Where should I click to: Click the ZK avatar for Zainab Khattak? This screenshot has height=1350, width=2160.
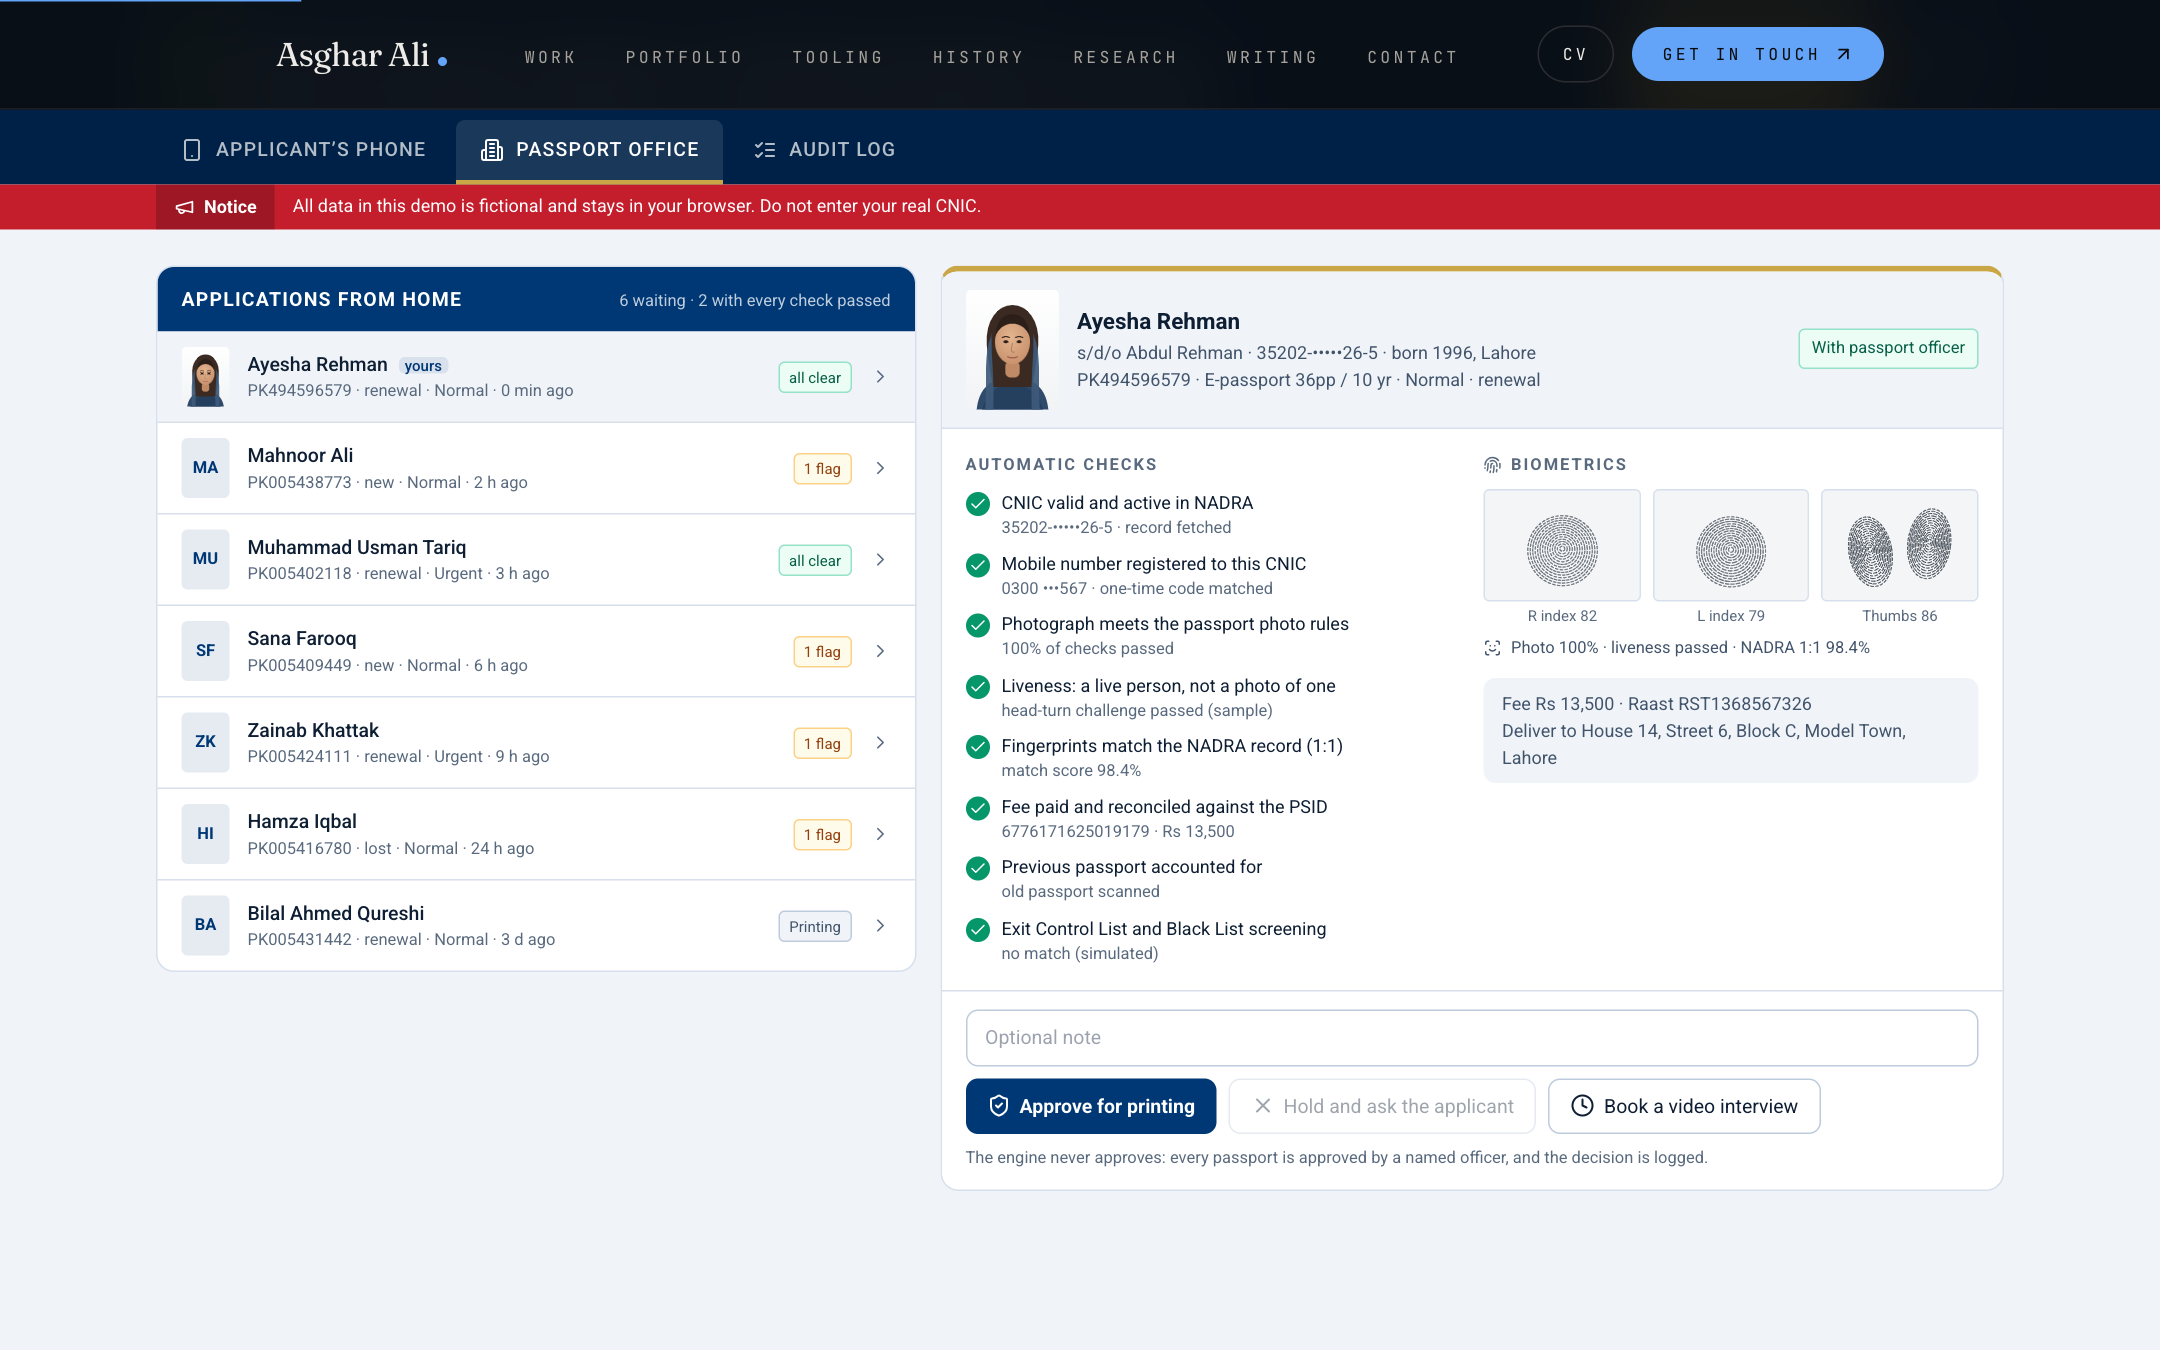click(205, 742)
